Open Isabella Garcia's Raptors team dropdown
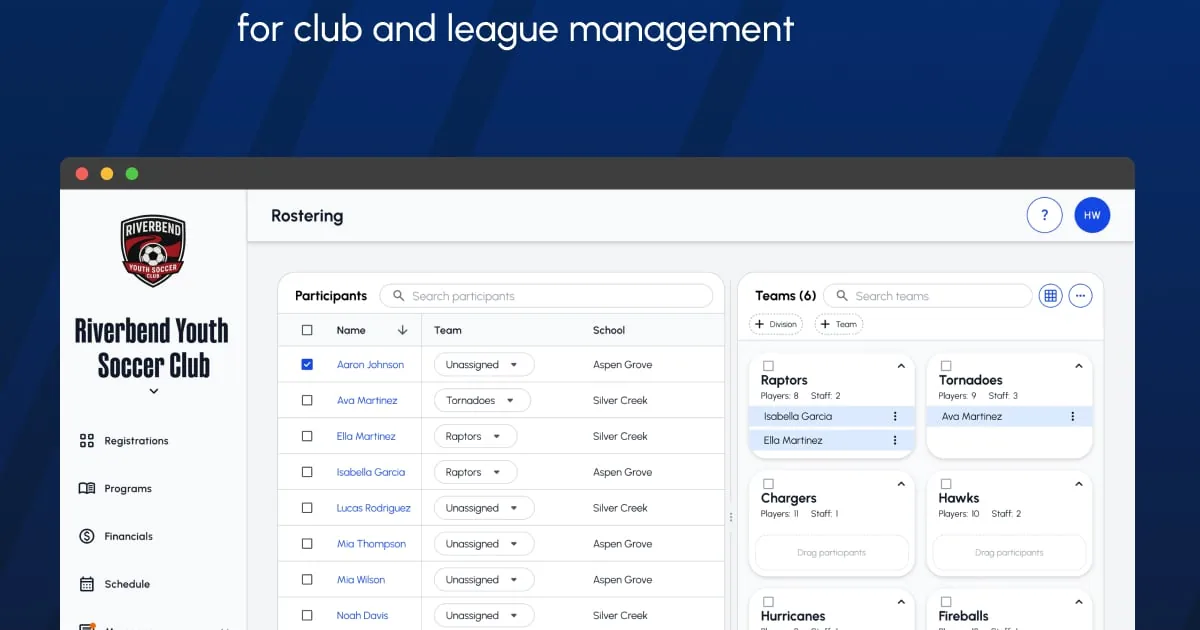The image size is (1200, 630). pyautogui.click(x=475, y=473)
